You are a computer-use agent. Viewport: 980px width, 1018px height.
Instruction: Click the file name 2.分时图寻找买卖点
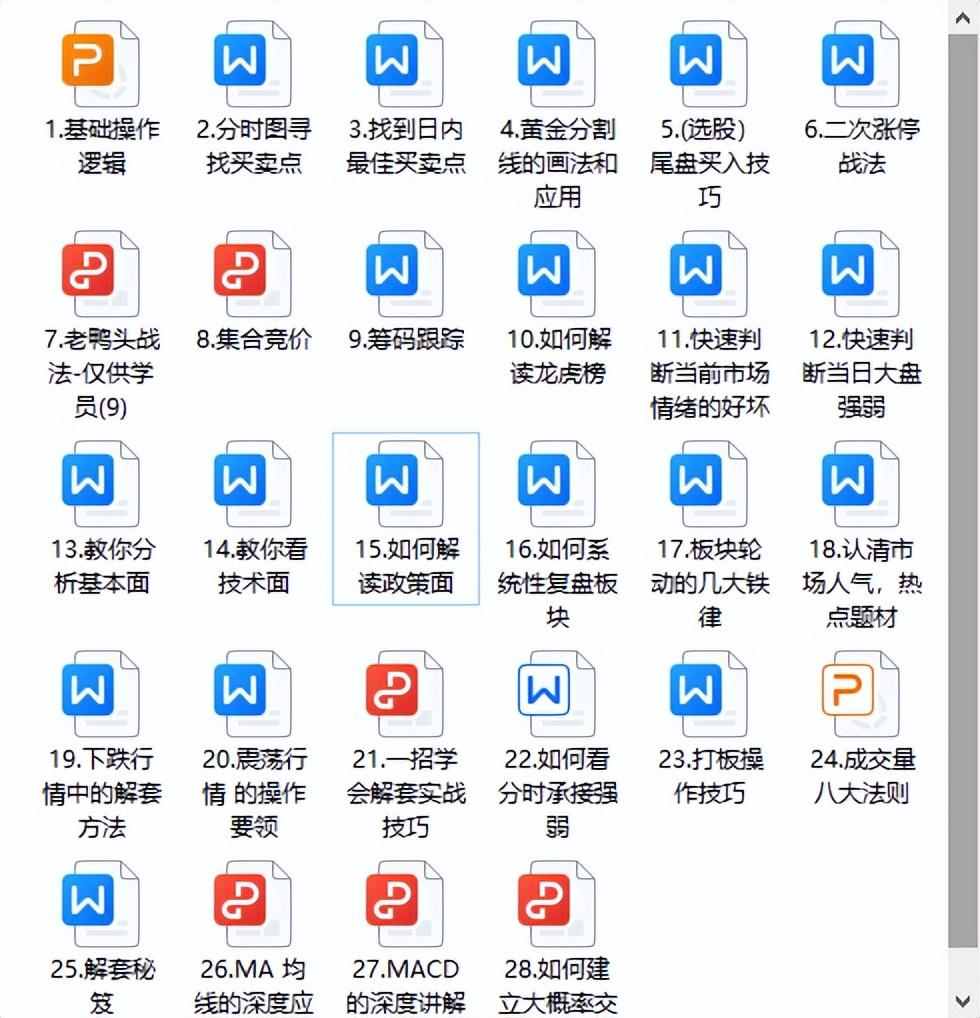click(x=254, y=146)
